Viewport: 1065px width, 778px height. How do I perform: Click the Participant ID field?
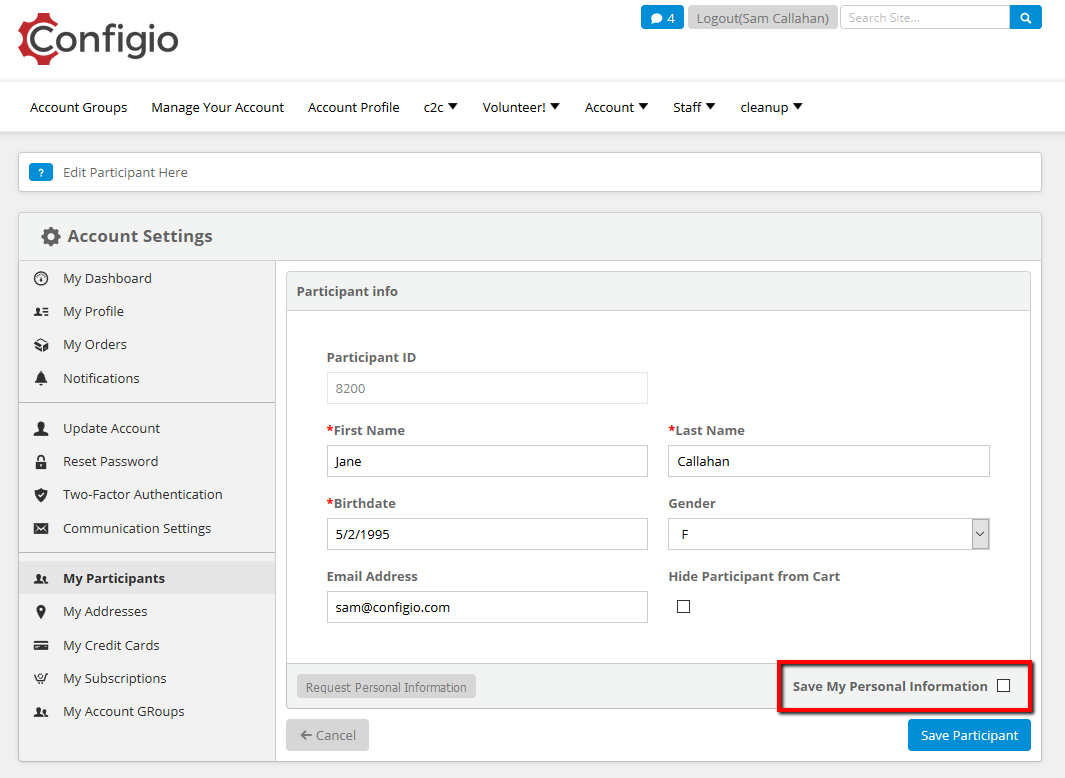point(487,388)
